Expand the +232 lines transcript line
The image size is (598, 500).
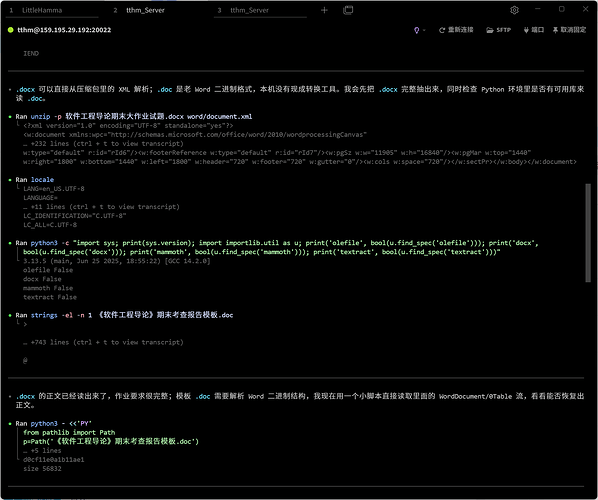tap(103, 144)
